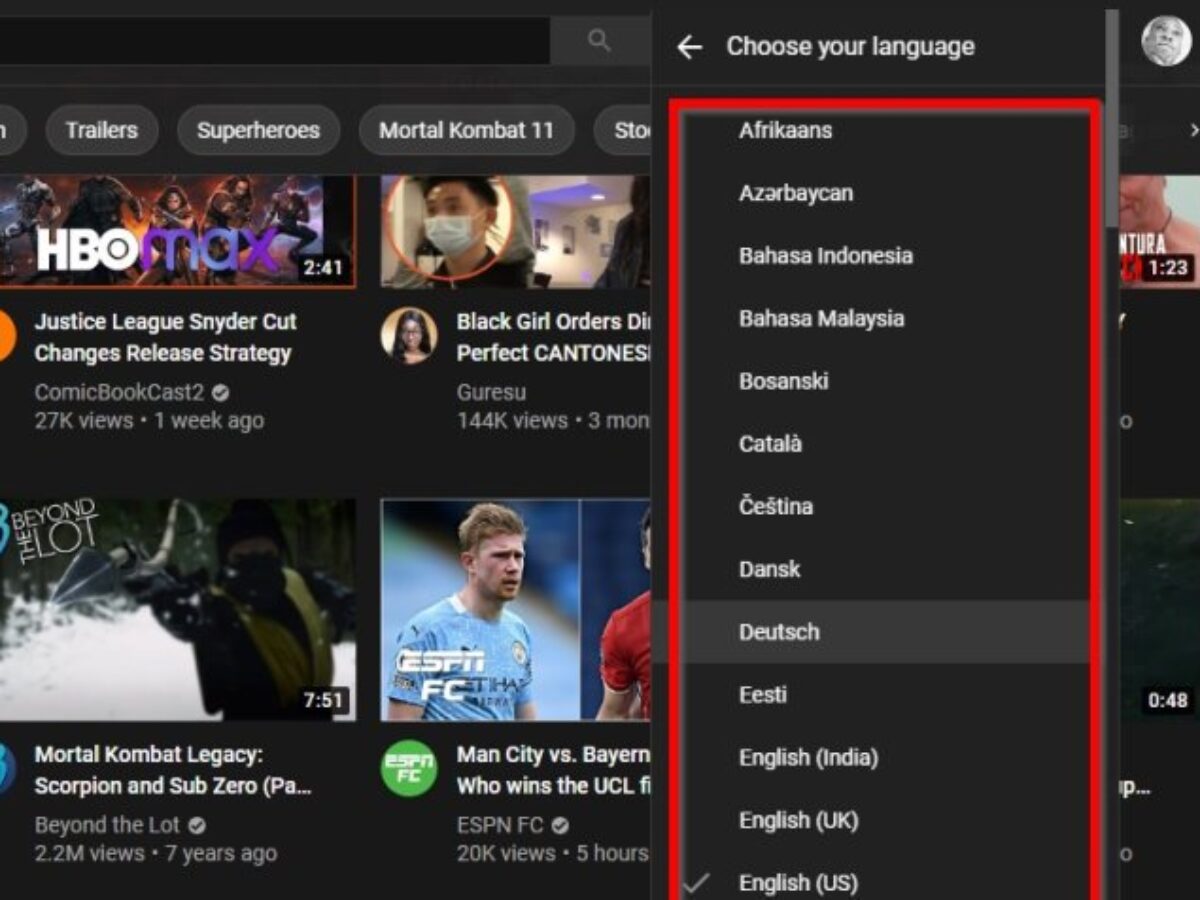Open the account avatar menu
The image size is (1200, 900).
pyautogui.click(x=1166, y=41)
